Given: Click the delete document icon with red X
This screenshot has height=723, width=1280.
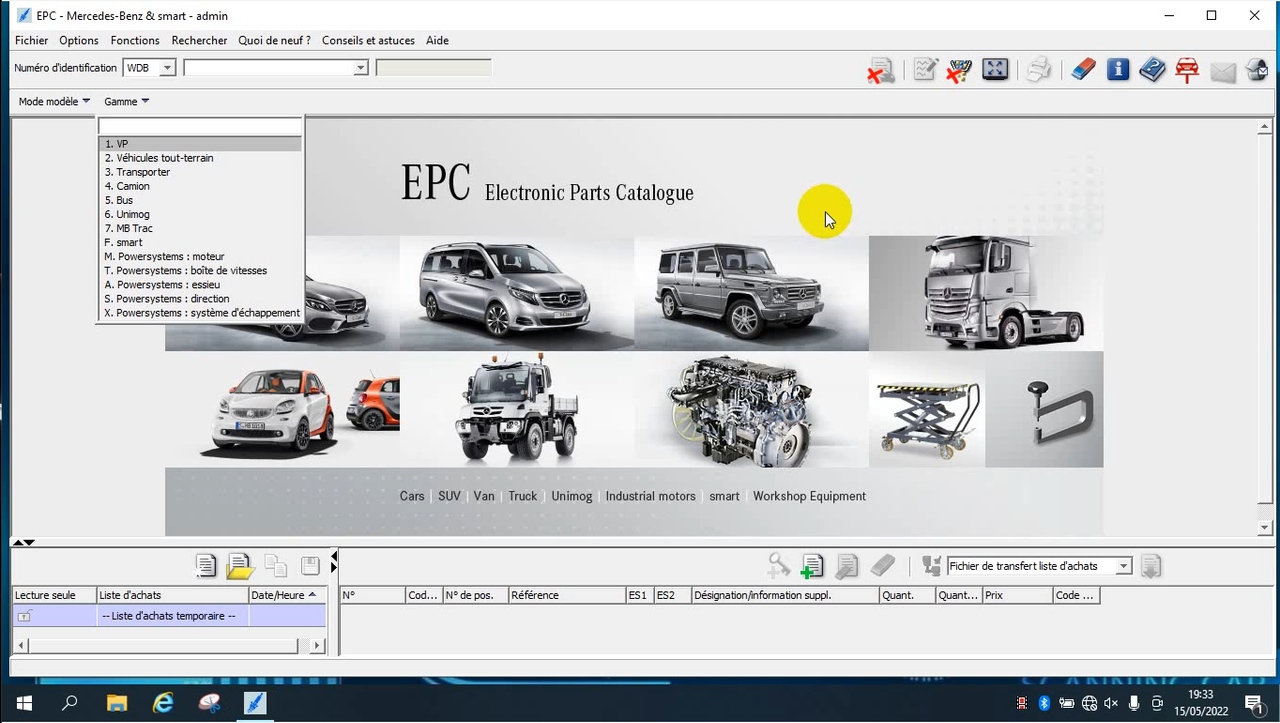Looking at the screenshot, I should tap(881, 70).
